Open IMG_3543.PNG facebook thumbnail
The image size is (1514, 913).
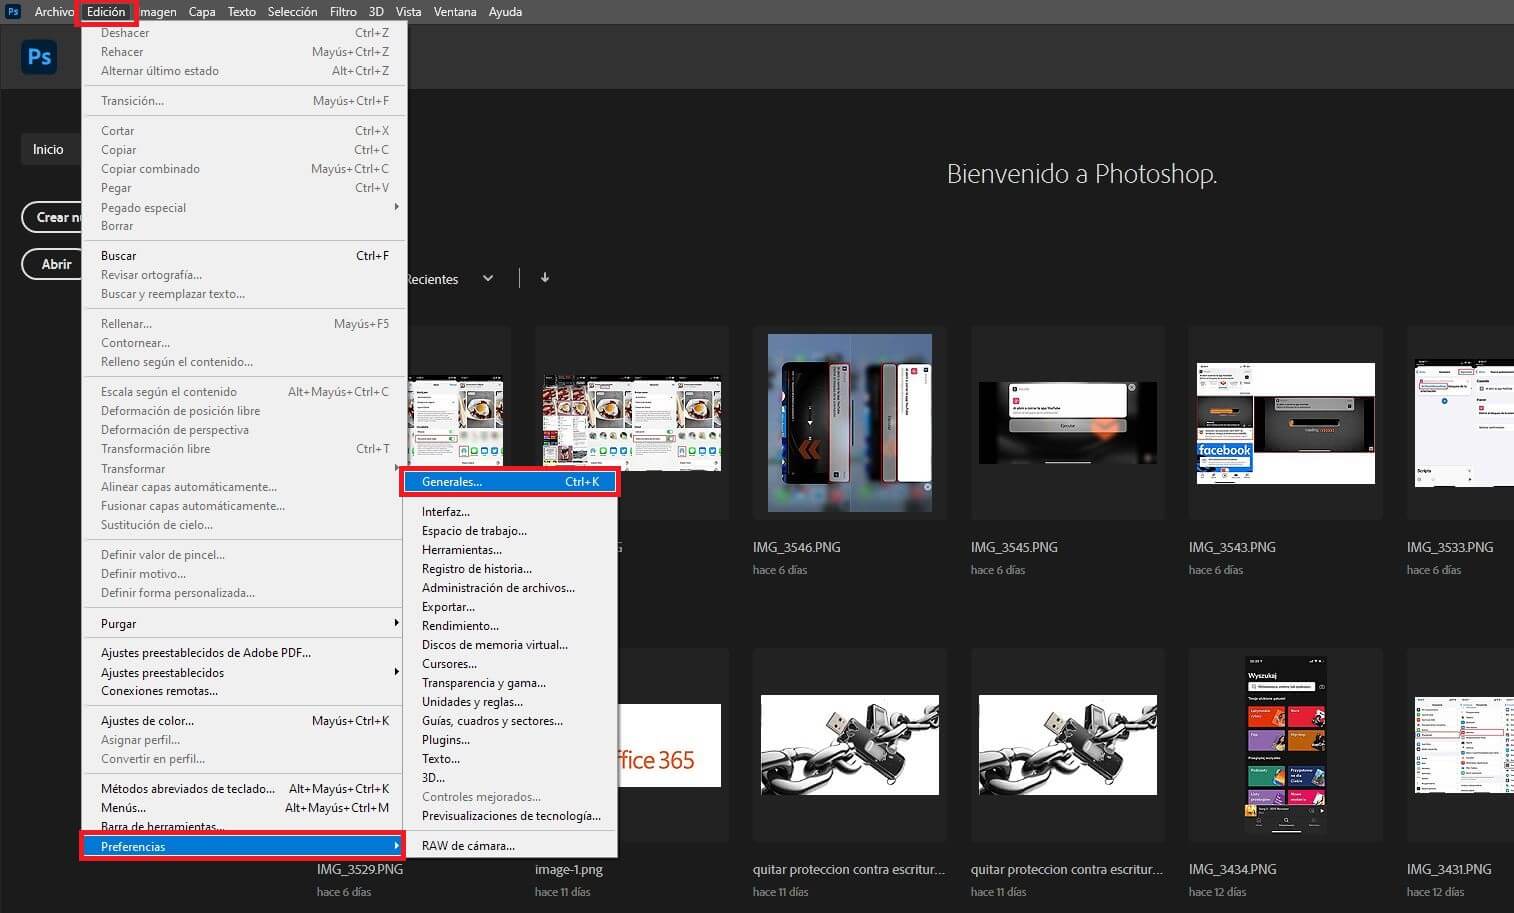[x=1286, y=423]
